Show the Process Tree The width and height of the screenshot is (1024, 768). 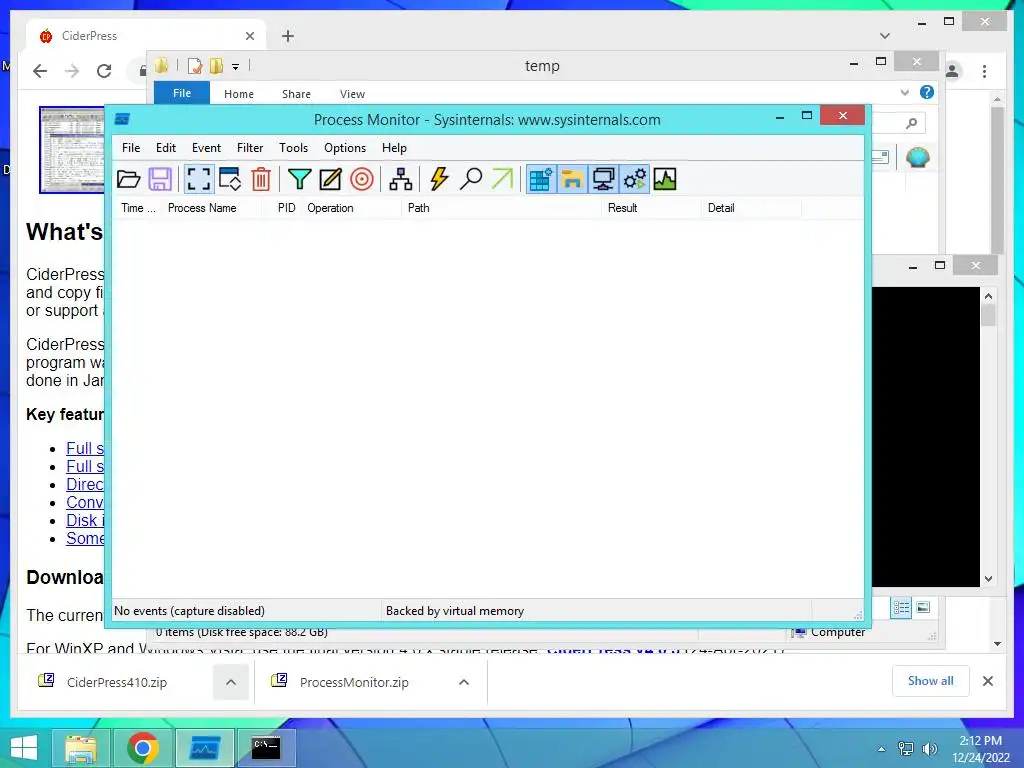pyautogui.click(x=400, y=179)
